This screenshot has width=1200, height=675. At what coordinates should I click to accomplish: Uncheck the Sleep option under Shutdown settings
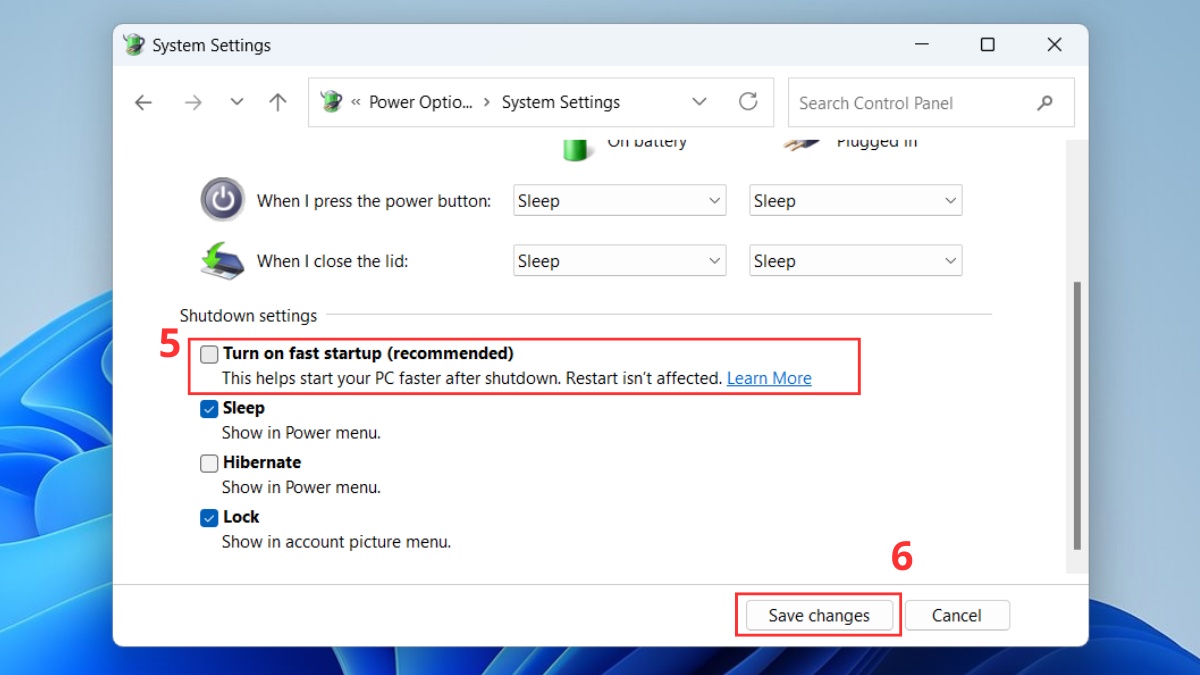pyautogui.click(x=209, y=408)
